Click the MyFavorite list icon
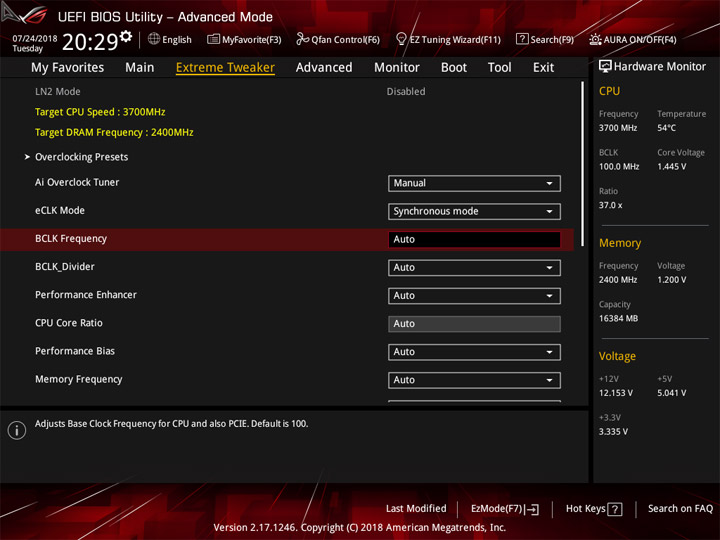The image size is (720, 540). (x=213, y=39)
